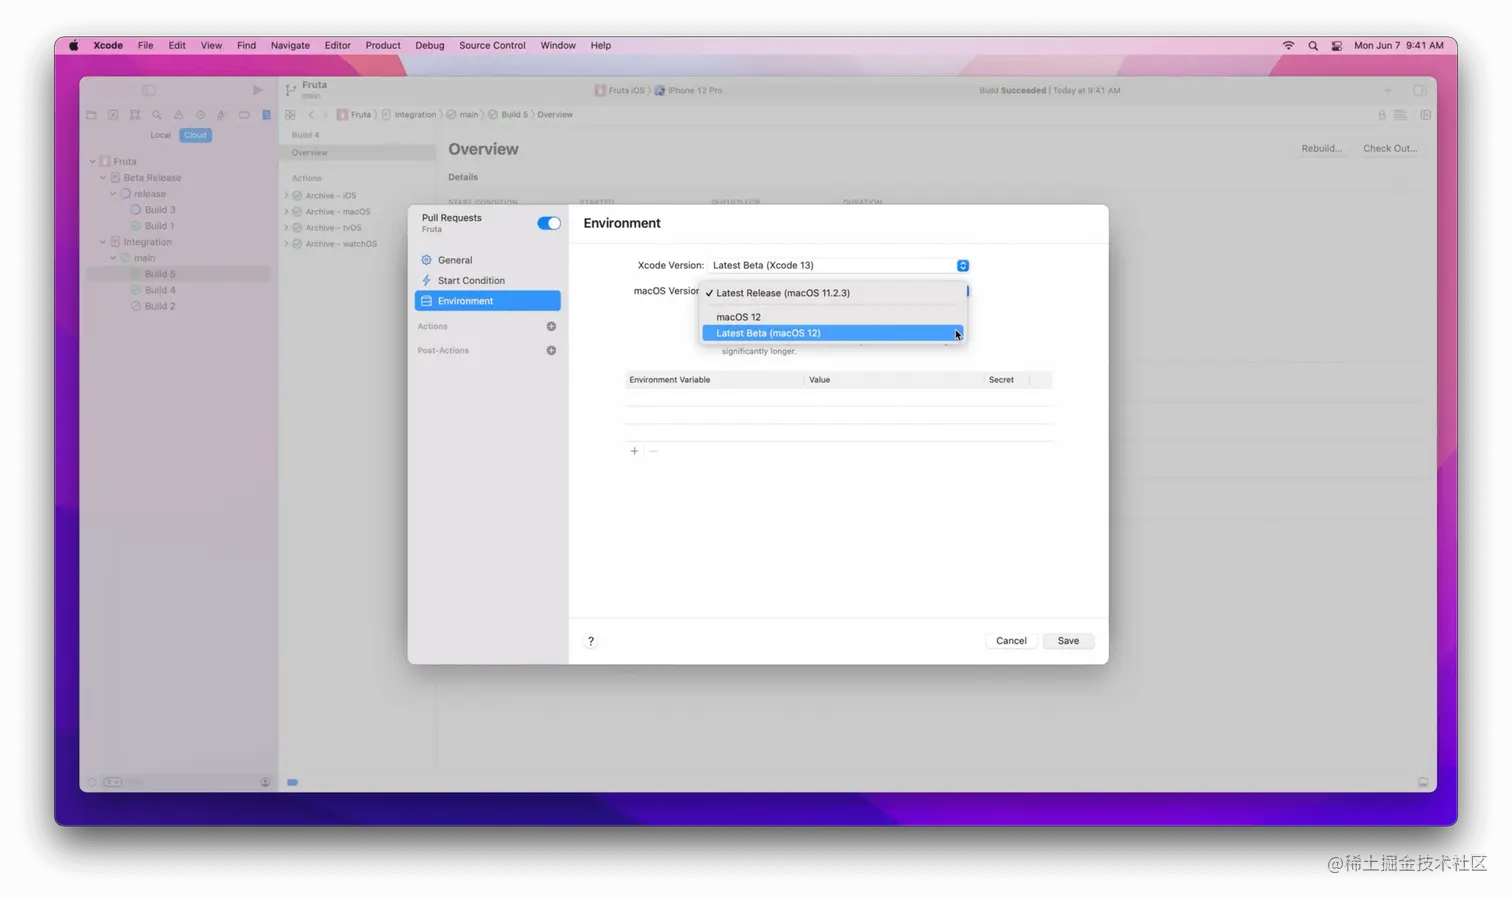Screen dimensions: 1512x898
Task: Open the Breakpoint navigator icon
Action: 244,115
